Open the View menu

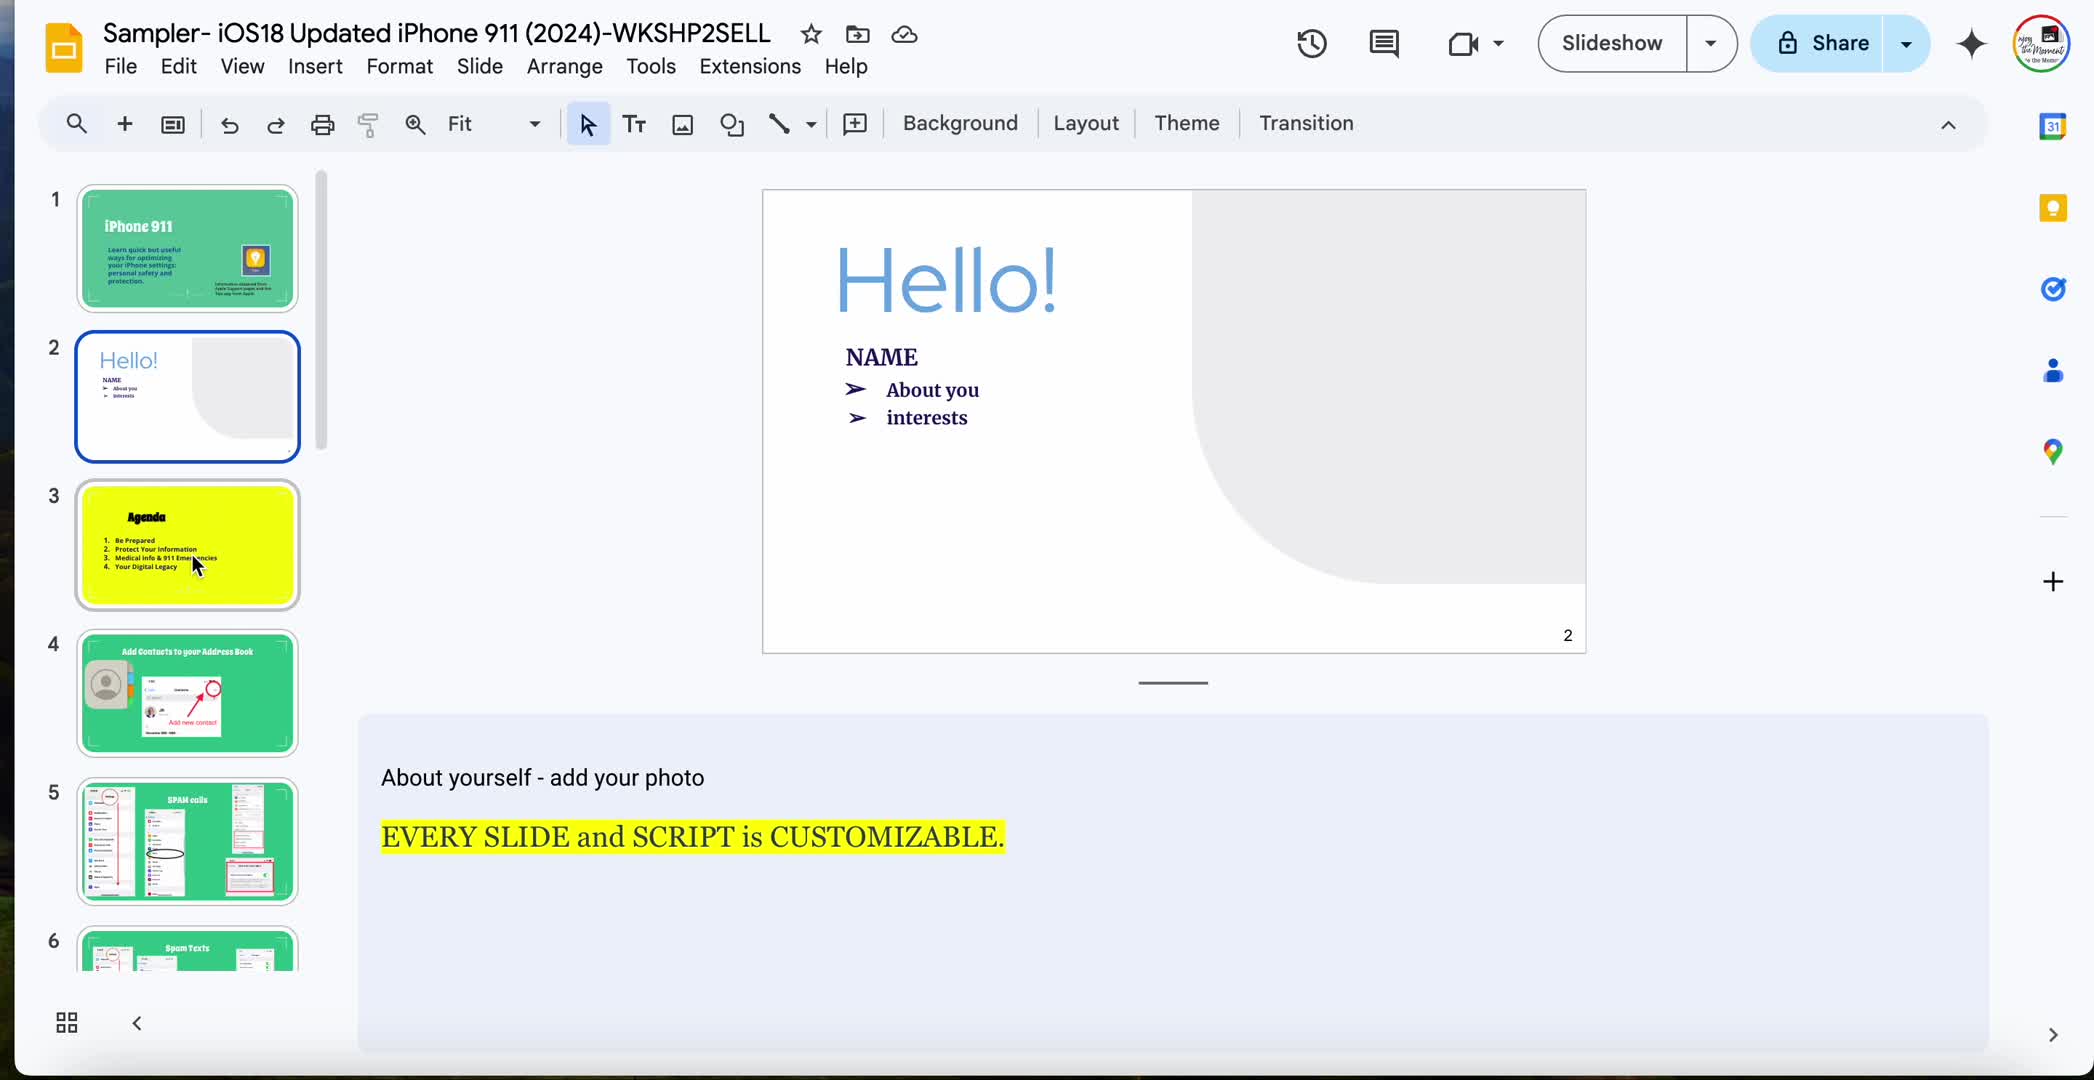(242, 66)
